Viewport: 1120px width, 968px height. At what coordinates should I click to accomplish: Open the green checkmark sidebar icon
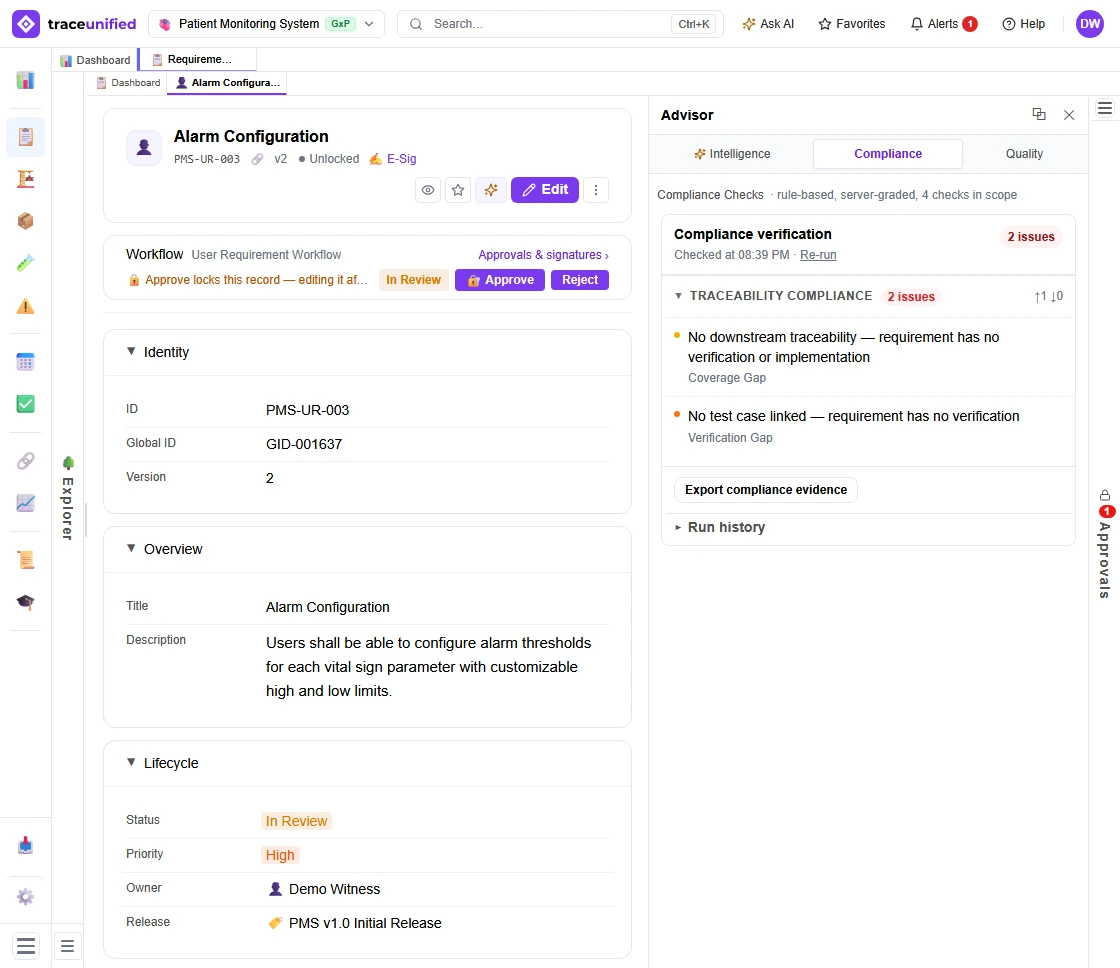[26, 404]
